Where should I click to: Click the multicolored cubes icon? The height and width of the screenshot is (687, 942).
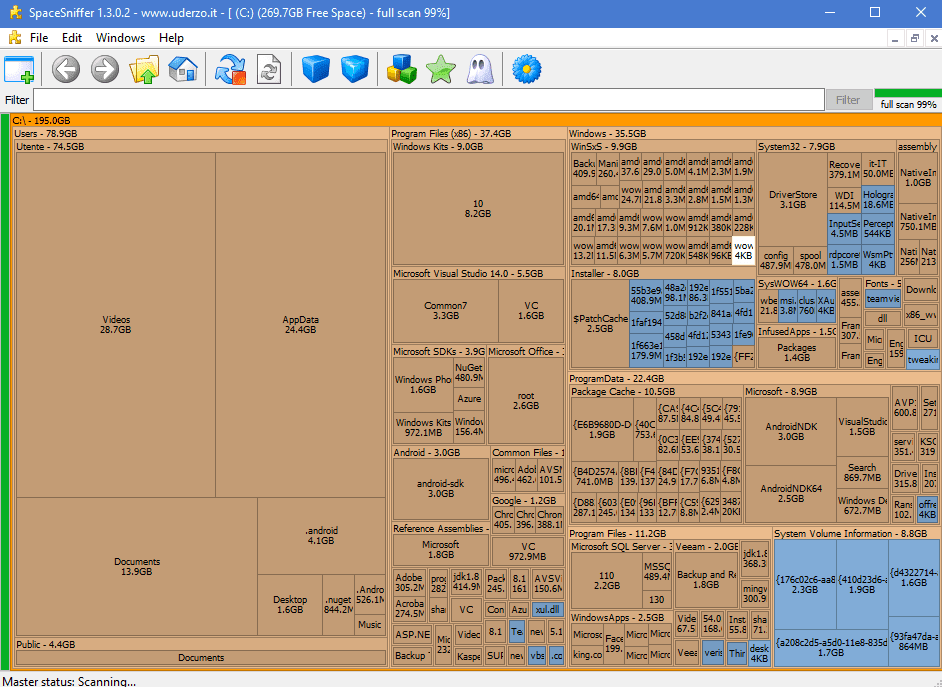[402, 69]
